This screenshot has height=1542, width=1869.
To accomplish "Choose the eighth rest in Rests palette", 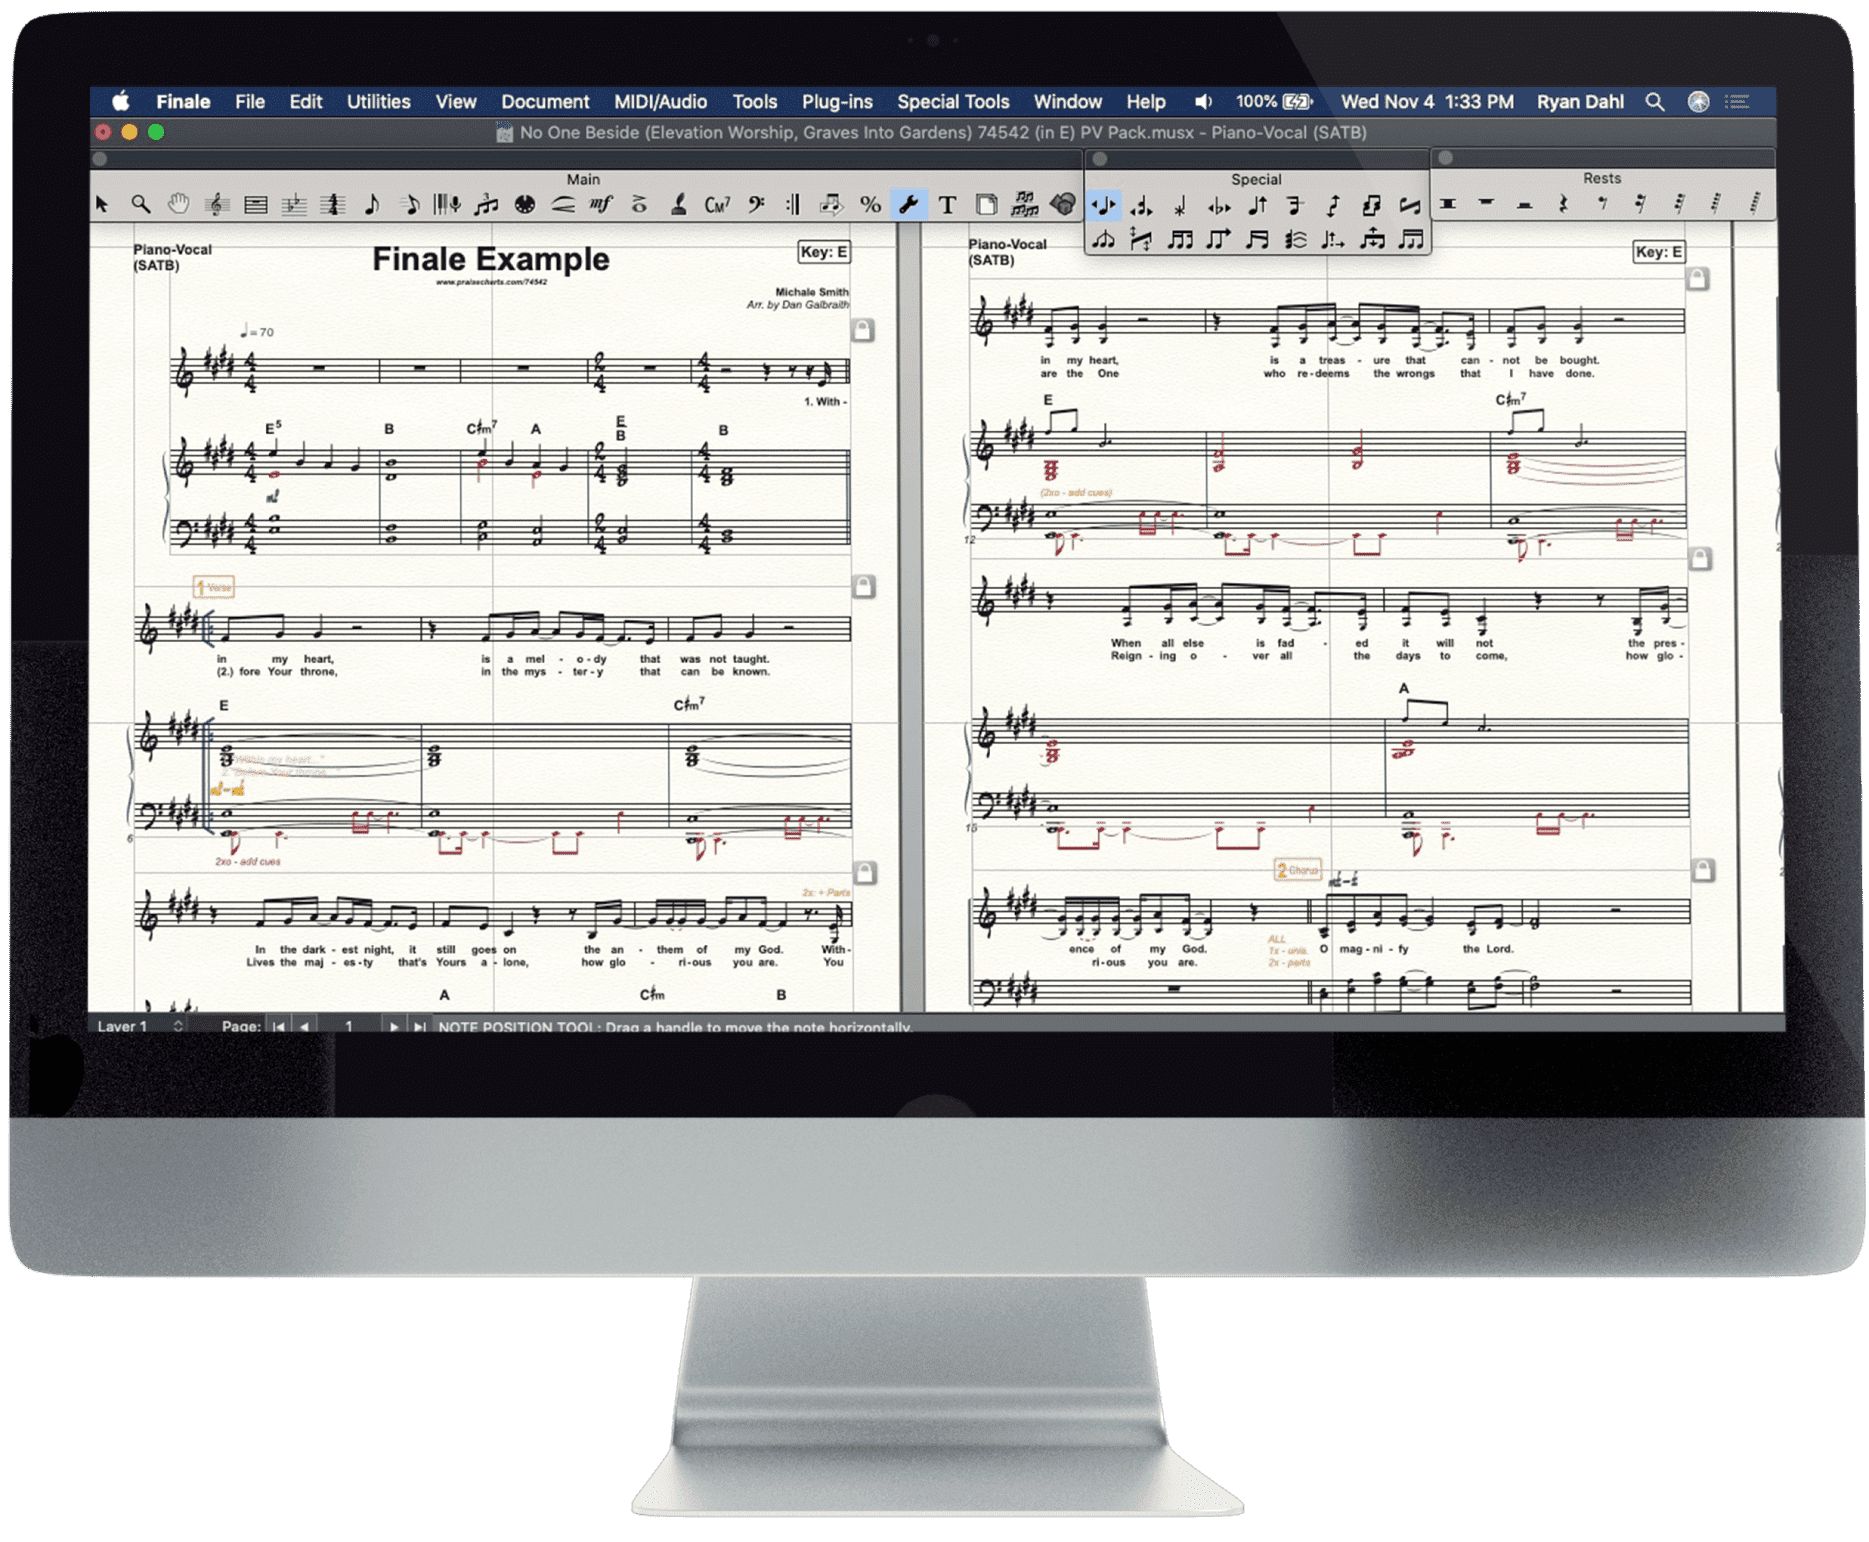I will [1602, 204].
